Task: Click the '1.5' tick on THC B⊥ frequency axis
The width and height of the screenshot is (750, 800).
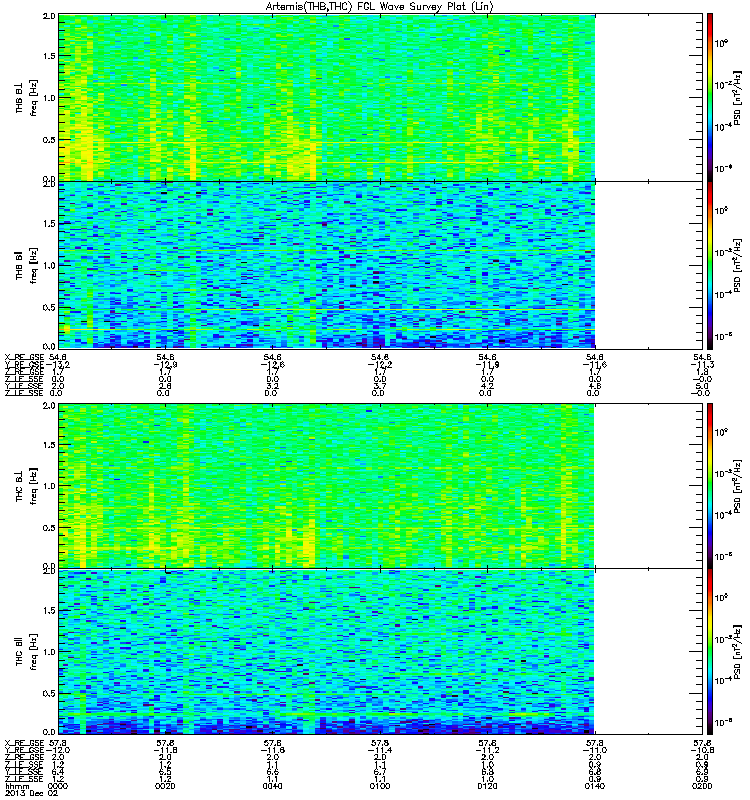Action: (49, 445)
